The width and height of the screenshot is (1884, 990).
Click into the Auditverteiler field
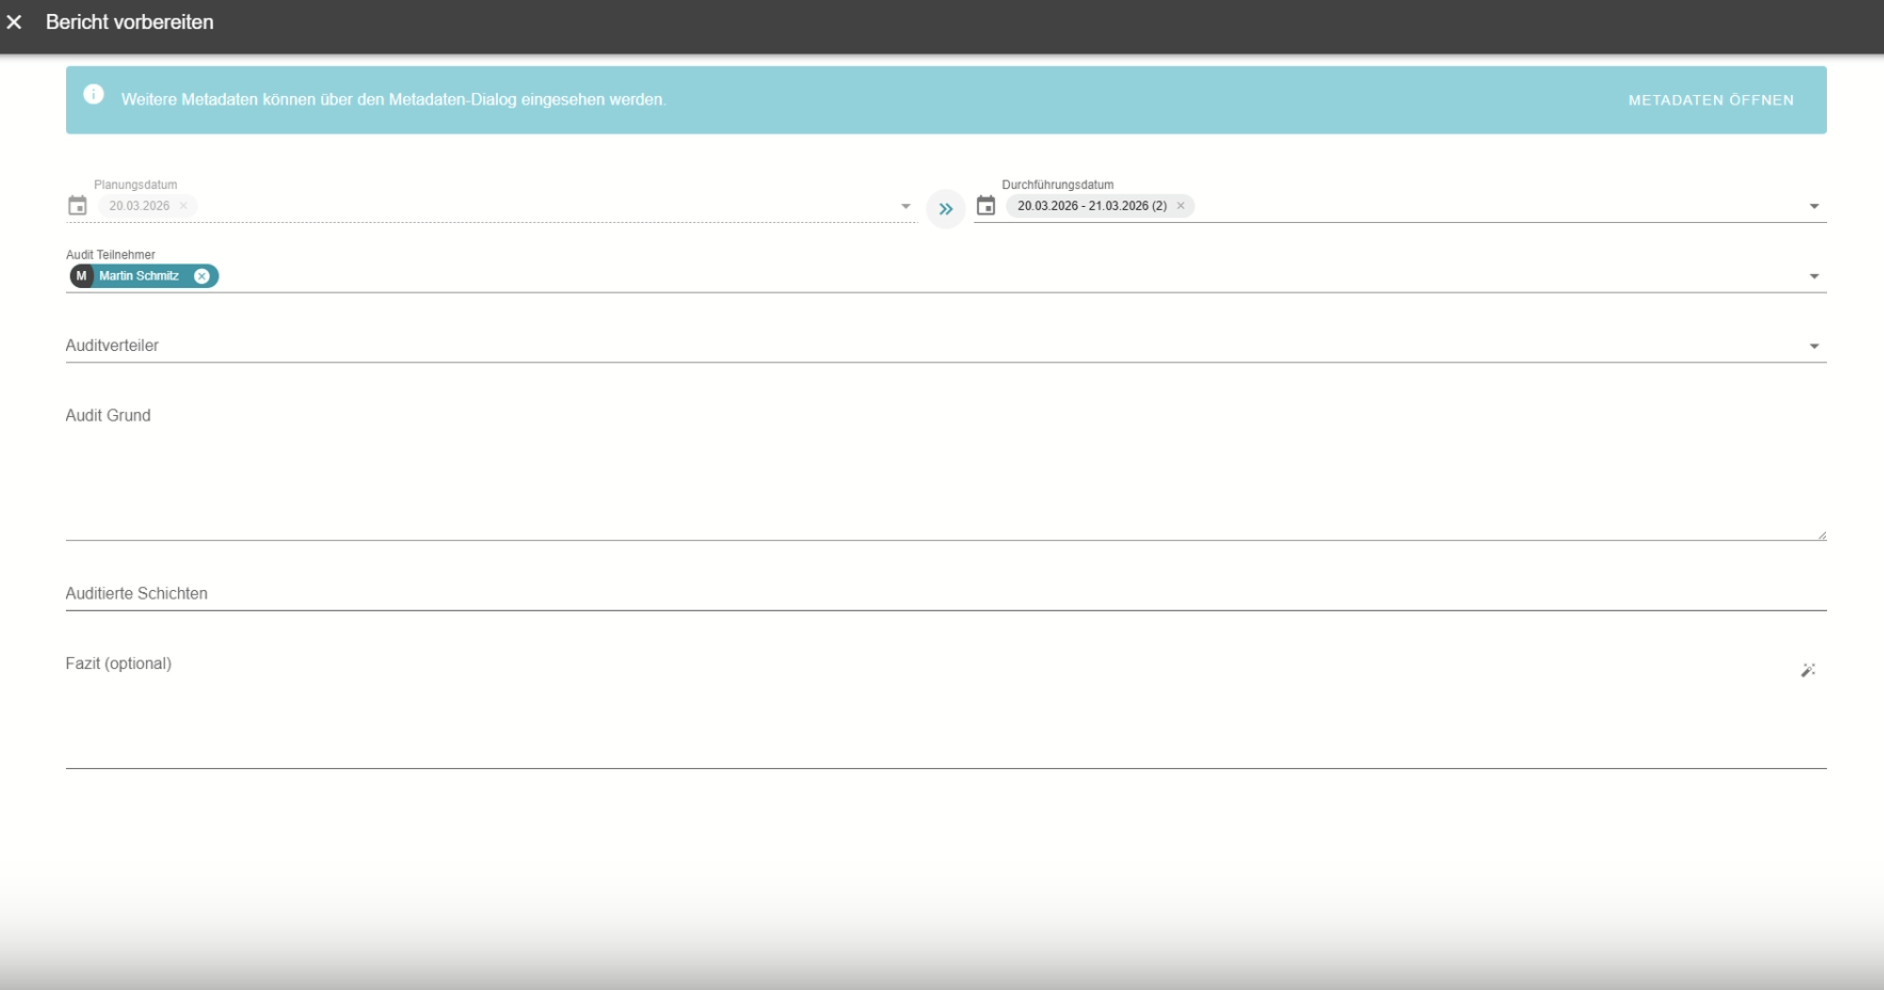point(946,345)
